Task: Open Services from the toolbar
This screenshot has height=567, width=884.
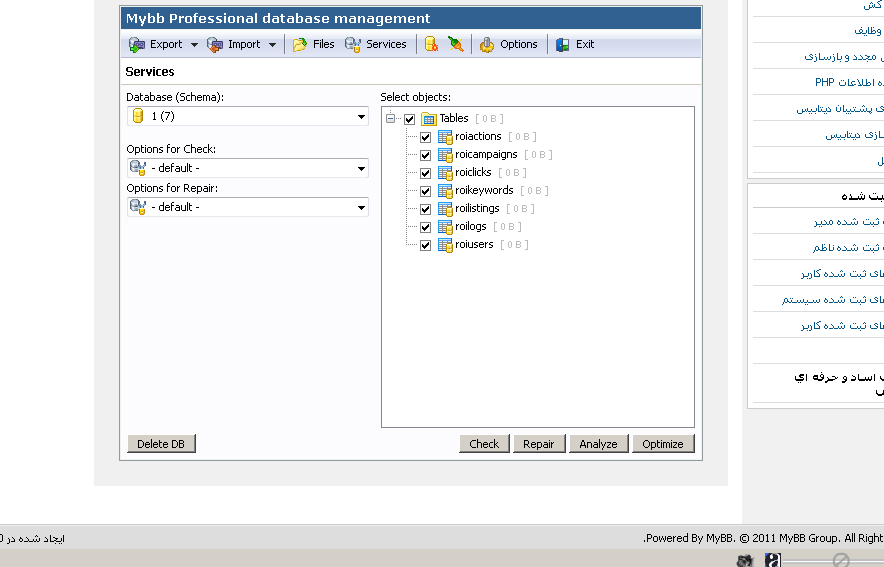Action: point(376,45)
